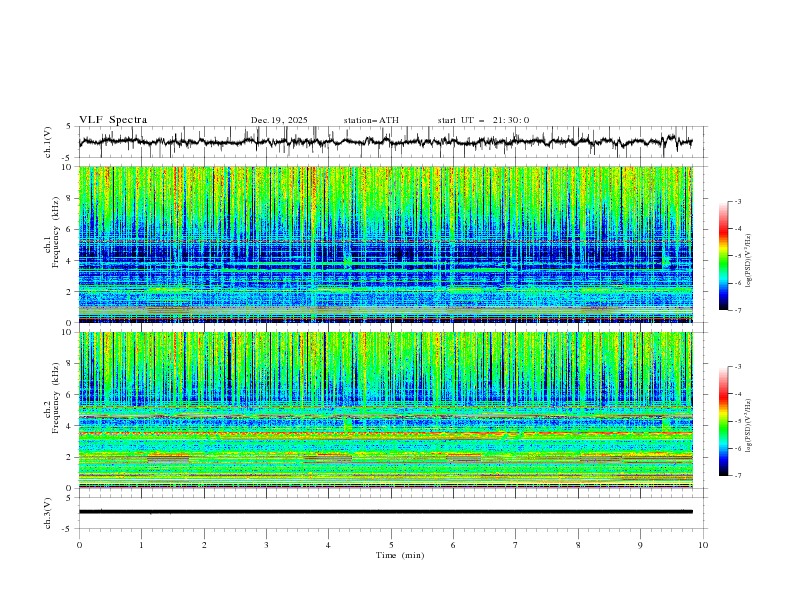Image resolution: width=792 pixels, height=612 pixels.
Task: Click the 'ch.3(V)' axis label
Action: coord(48,513)
